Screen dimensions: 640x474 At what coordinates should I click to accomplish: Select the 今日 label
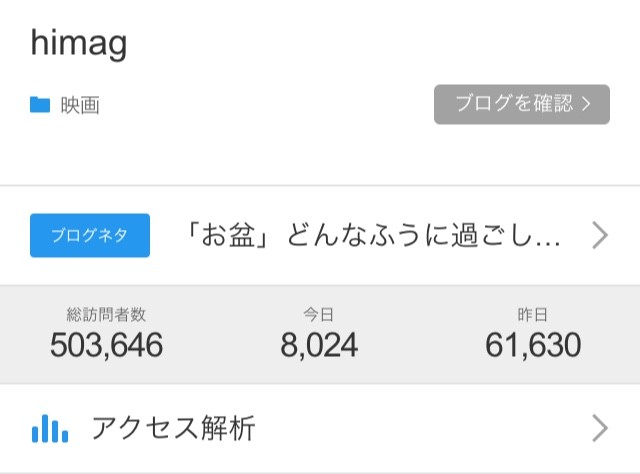point(319,315)
